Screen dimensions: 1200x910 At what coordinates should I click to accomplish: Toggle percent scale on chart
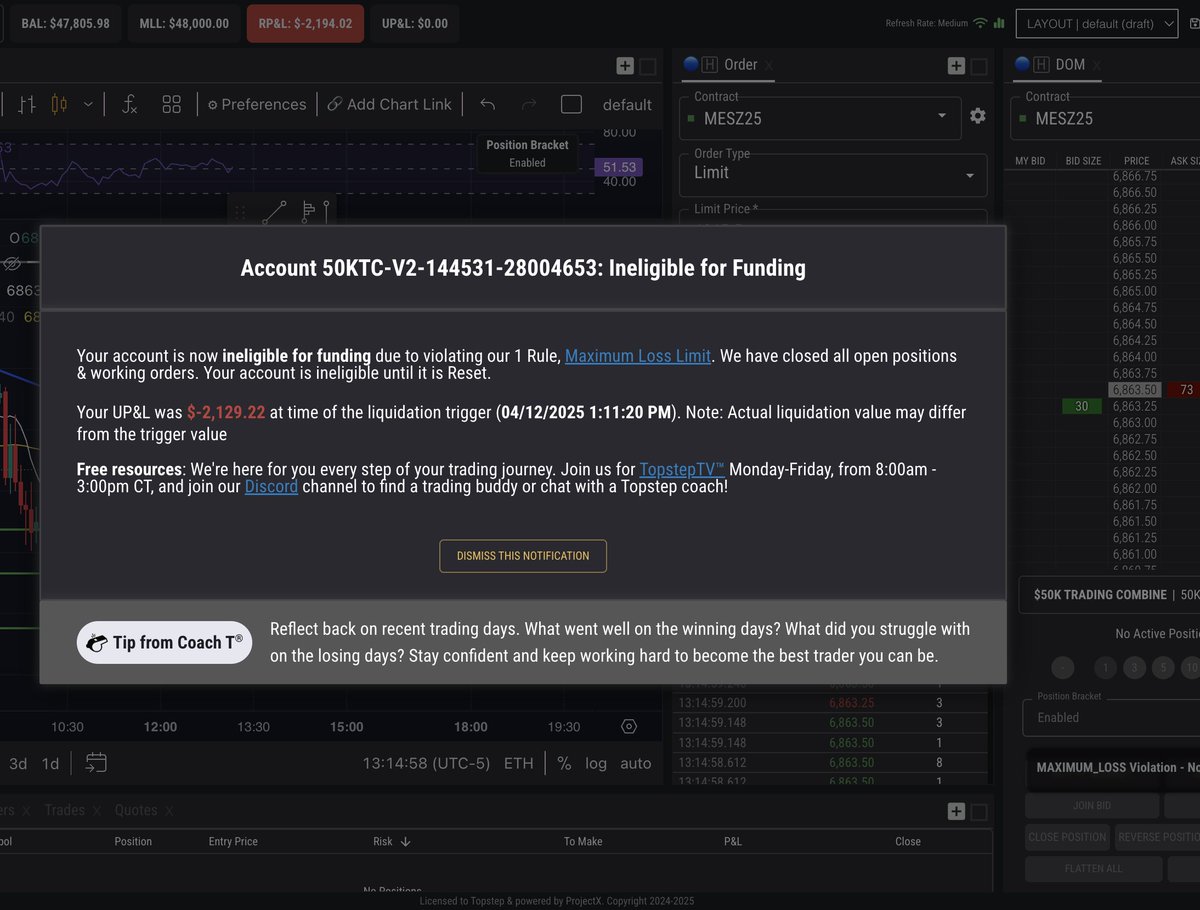point(564,764)
